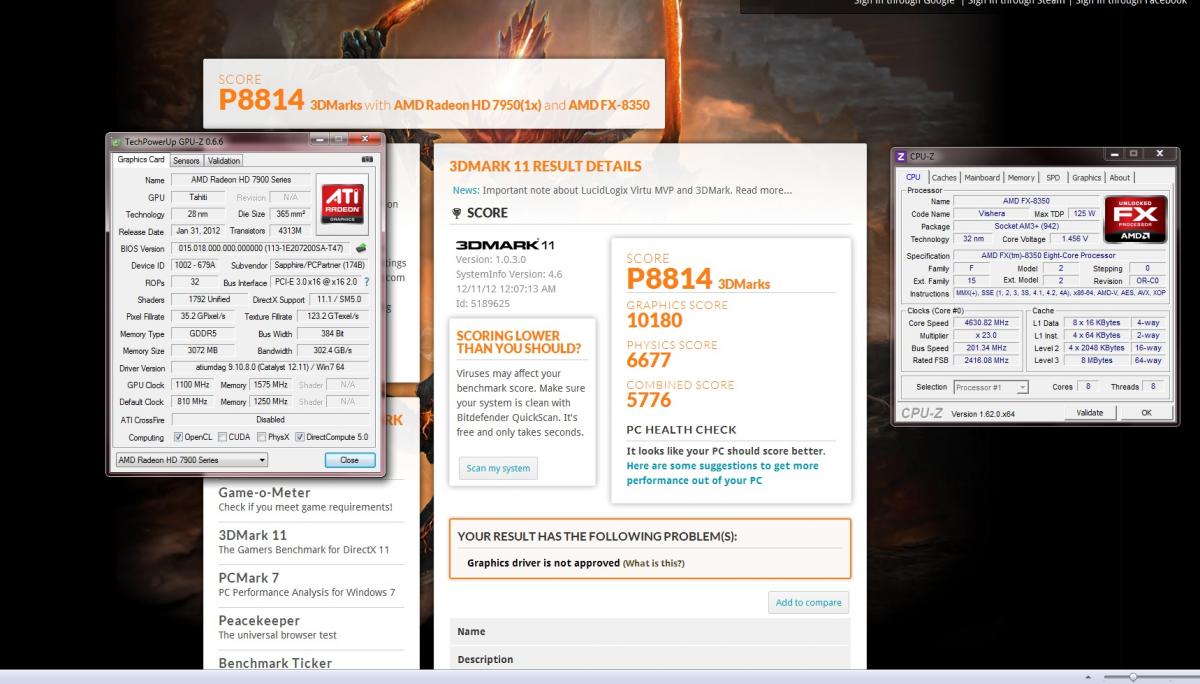Open the Benchmark Ticker sidebar item

tap(275, 662)
